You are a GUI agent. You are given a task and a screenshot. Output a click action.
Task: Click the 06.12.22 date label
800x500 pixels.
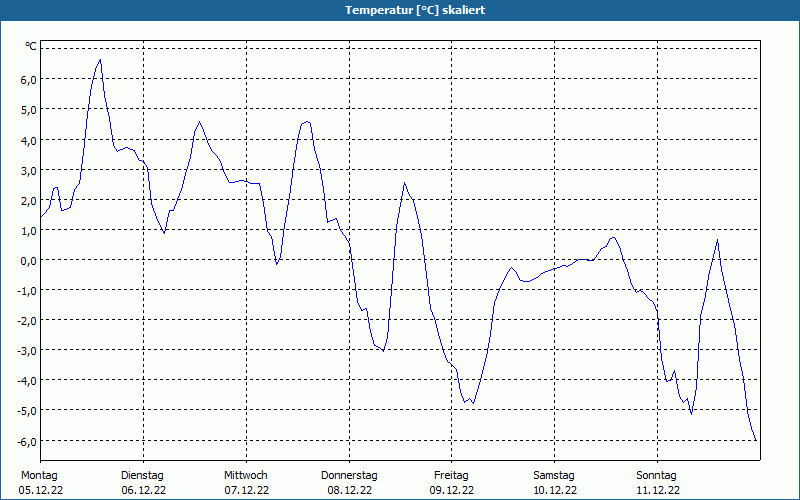tap(144, 490)
